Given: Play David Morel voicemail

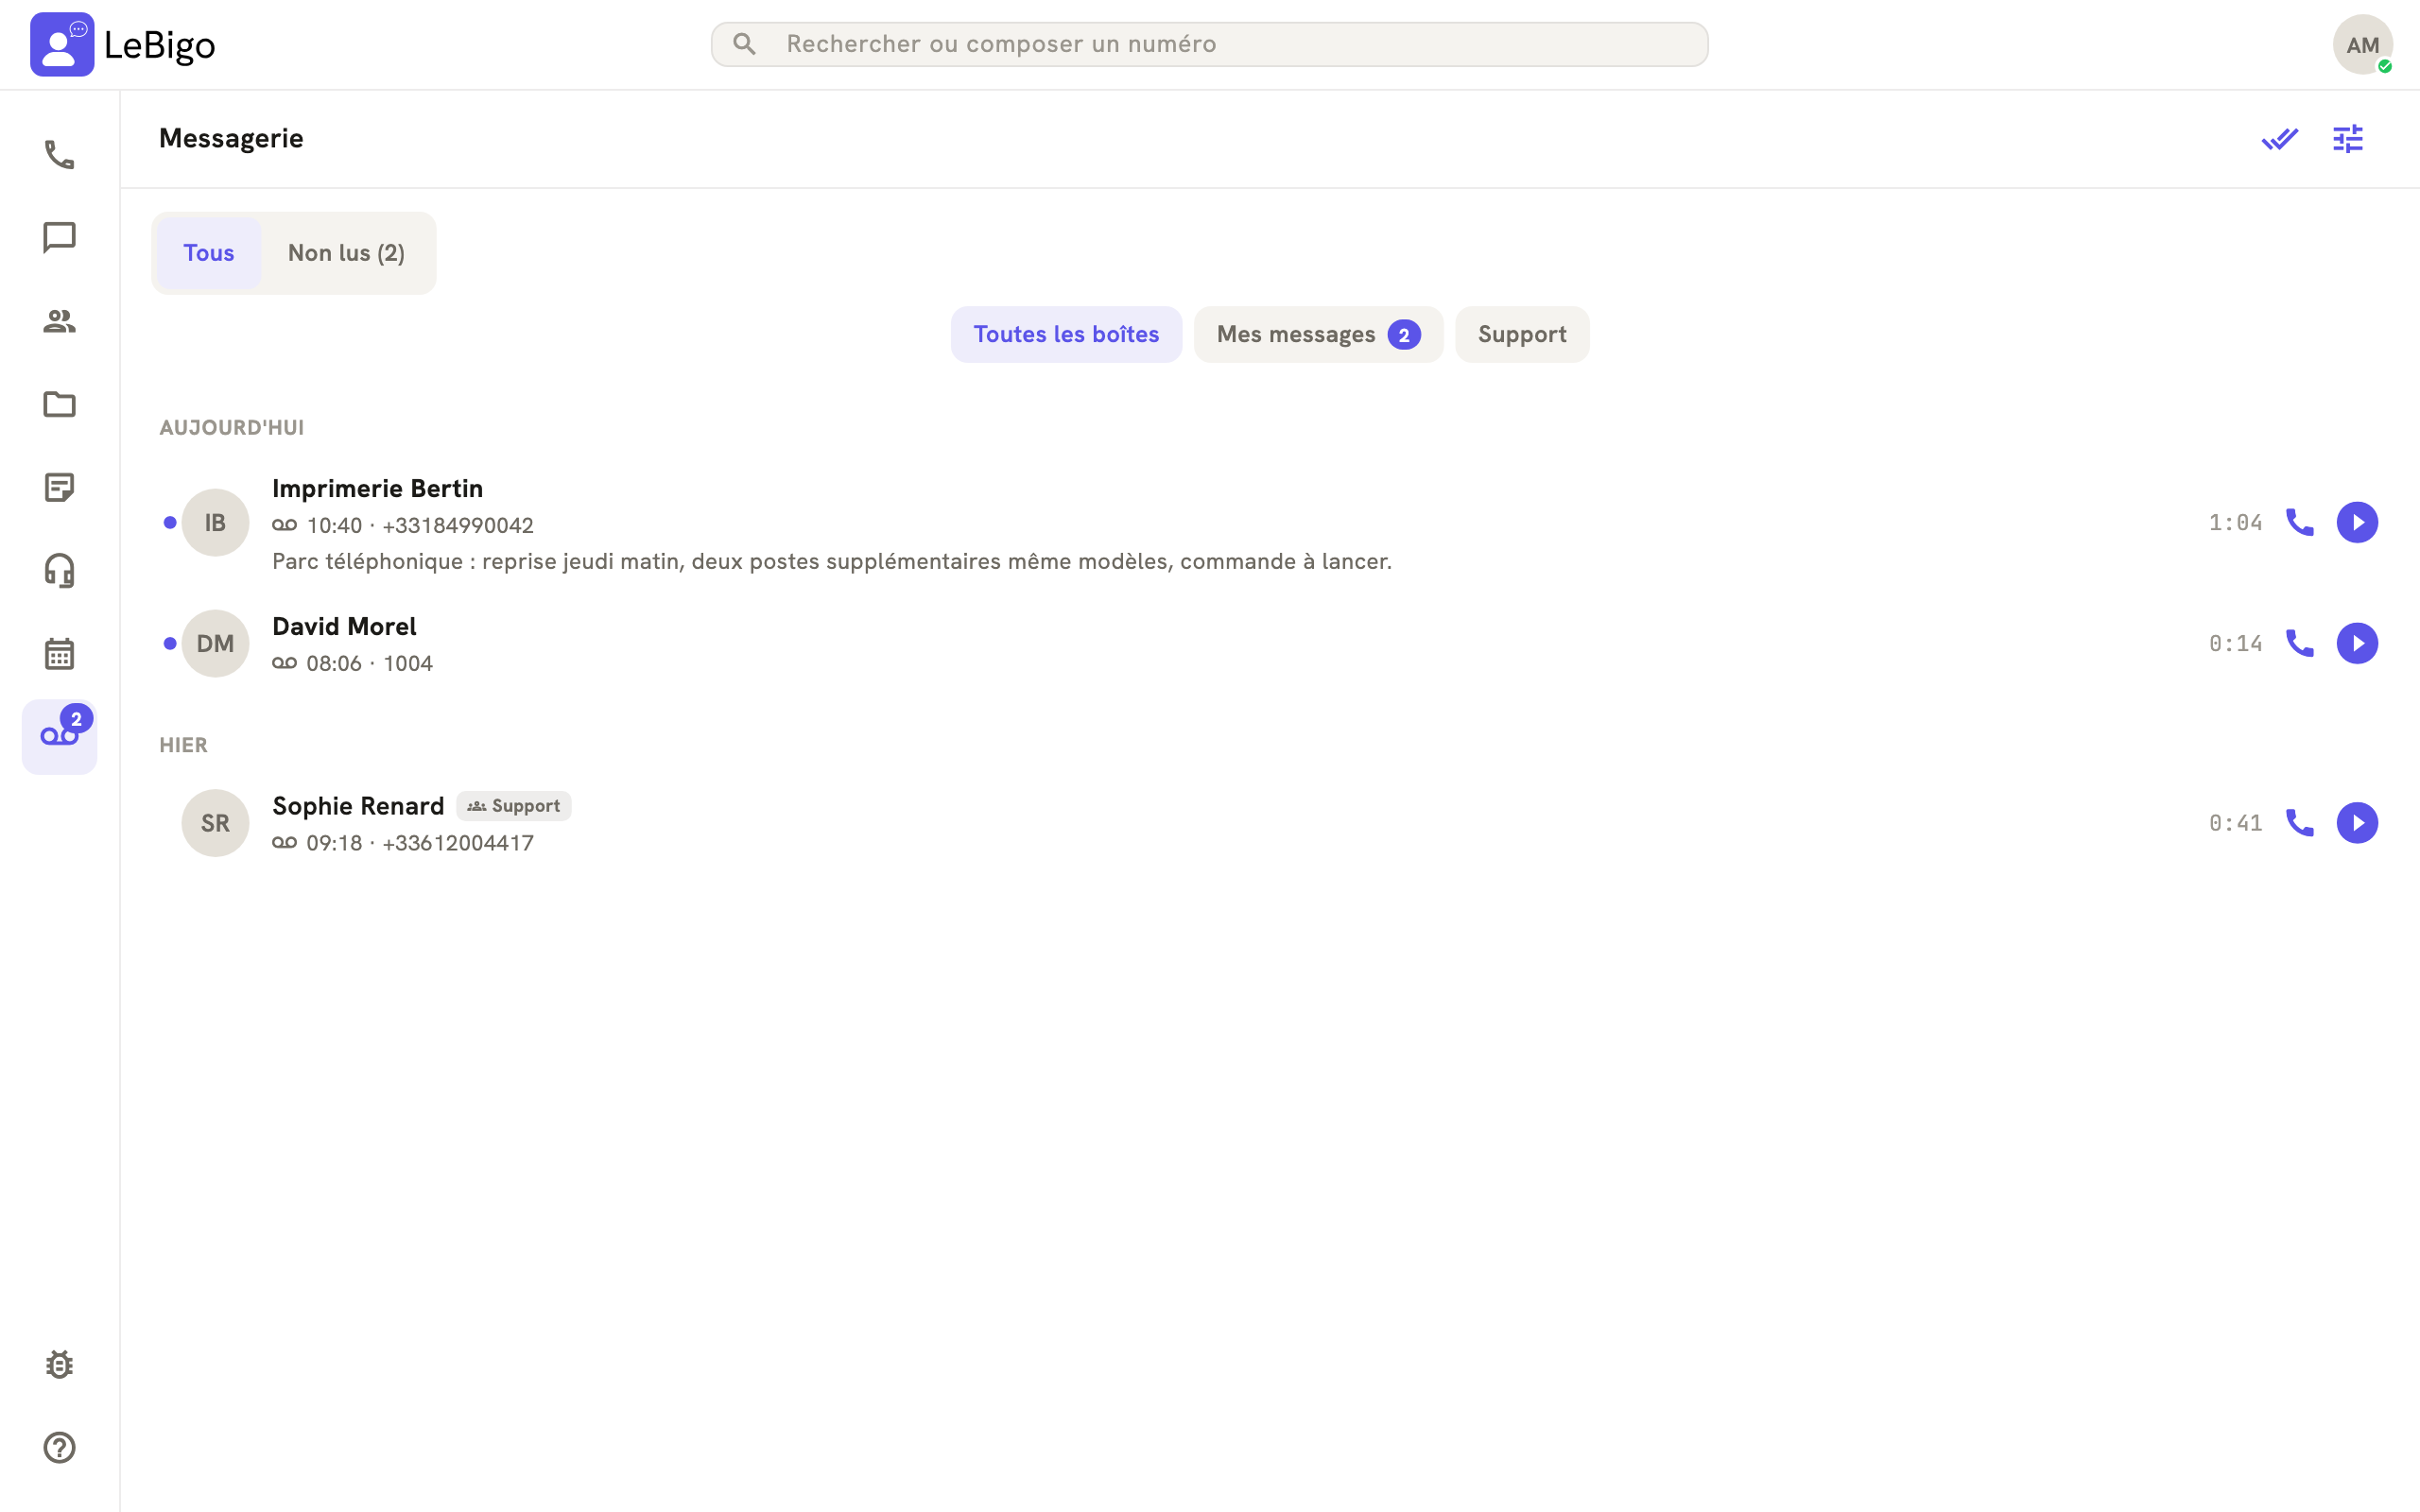Looking at the screenshot, I should click(x=2357, y=644).
